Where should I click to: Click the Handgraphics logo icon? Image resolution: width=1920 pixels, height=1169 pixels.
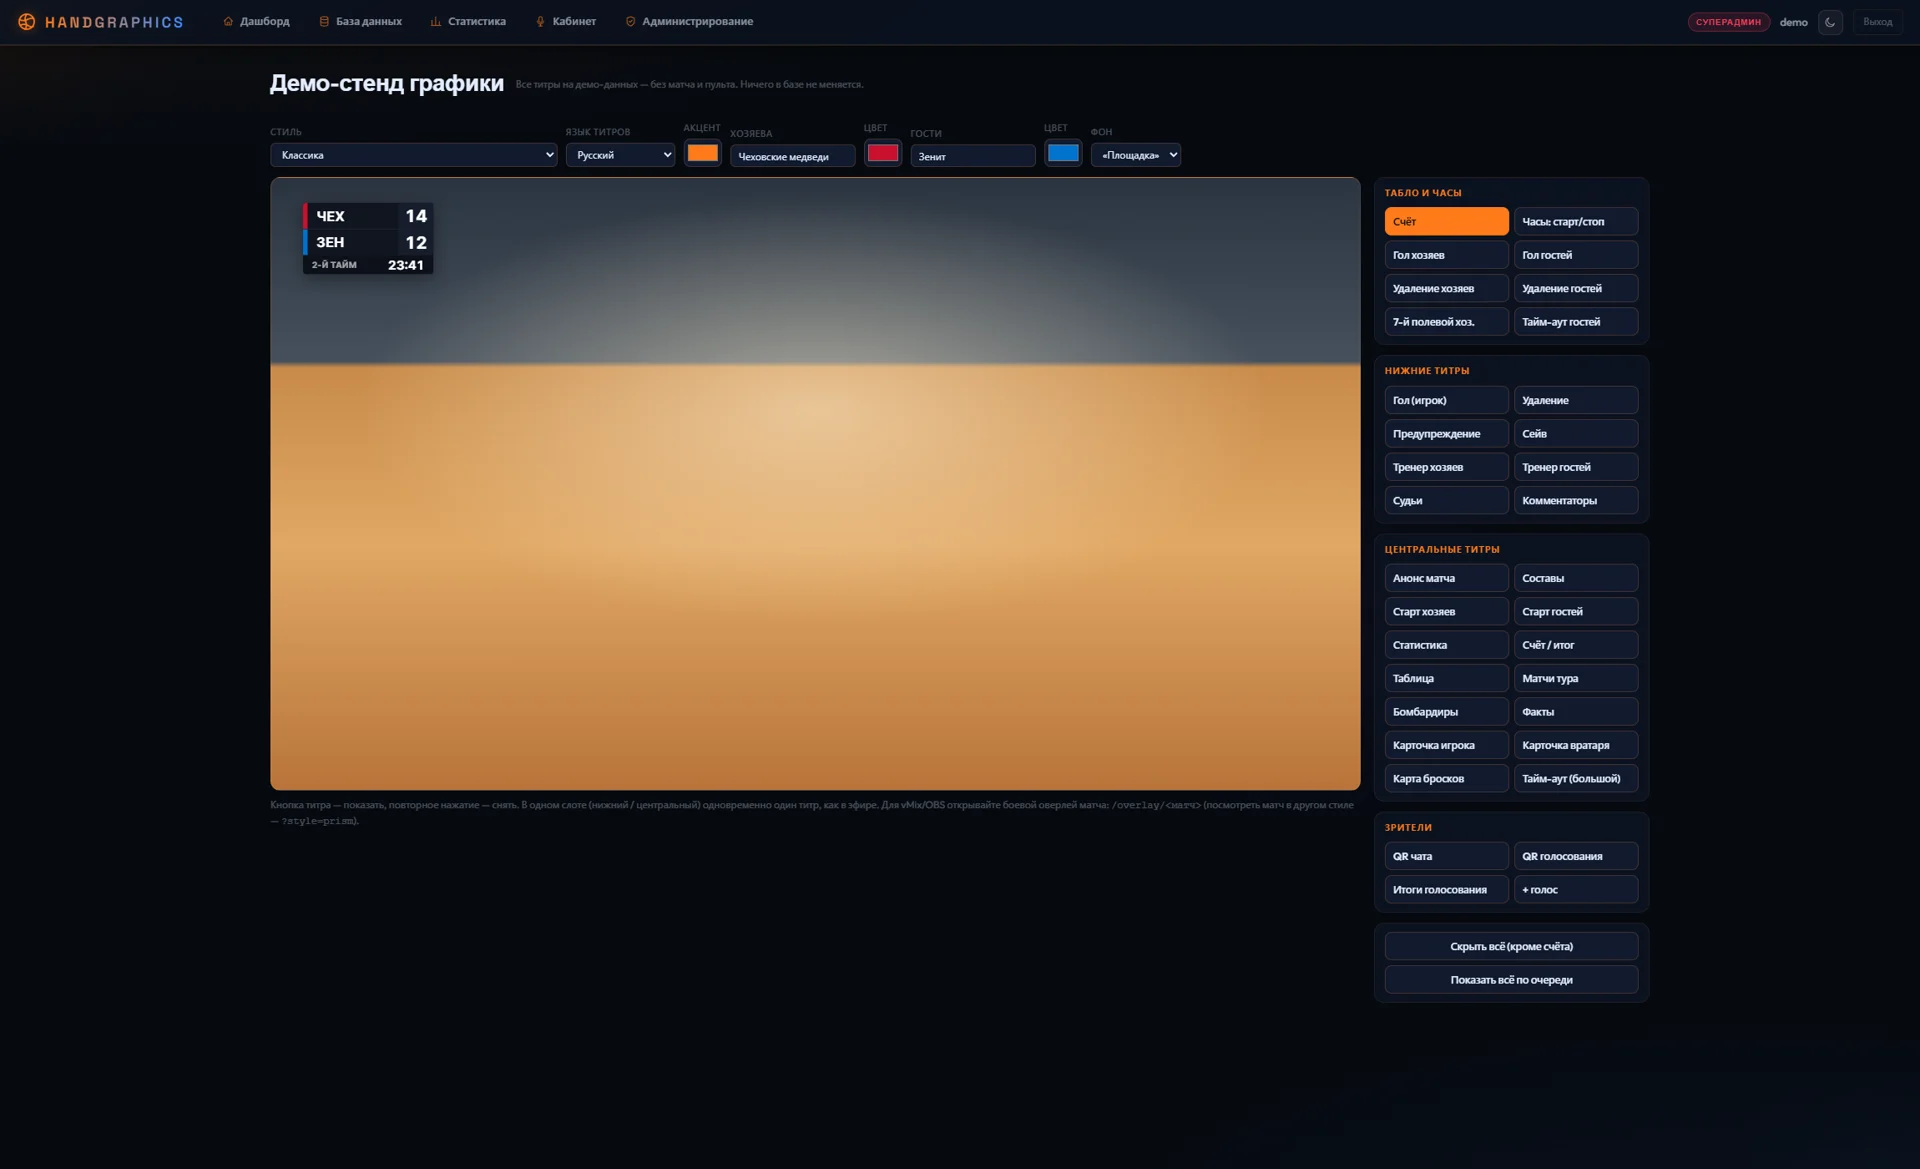(x=27, y=22)
